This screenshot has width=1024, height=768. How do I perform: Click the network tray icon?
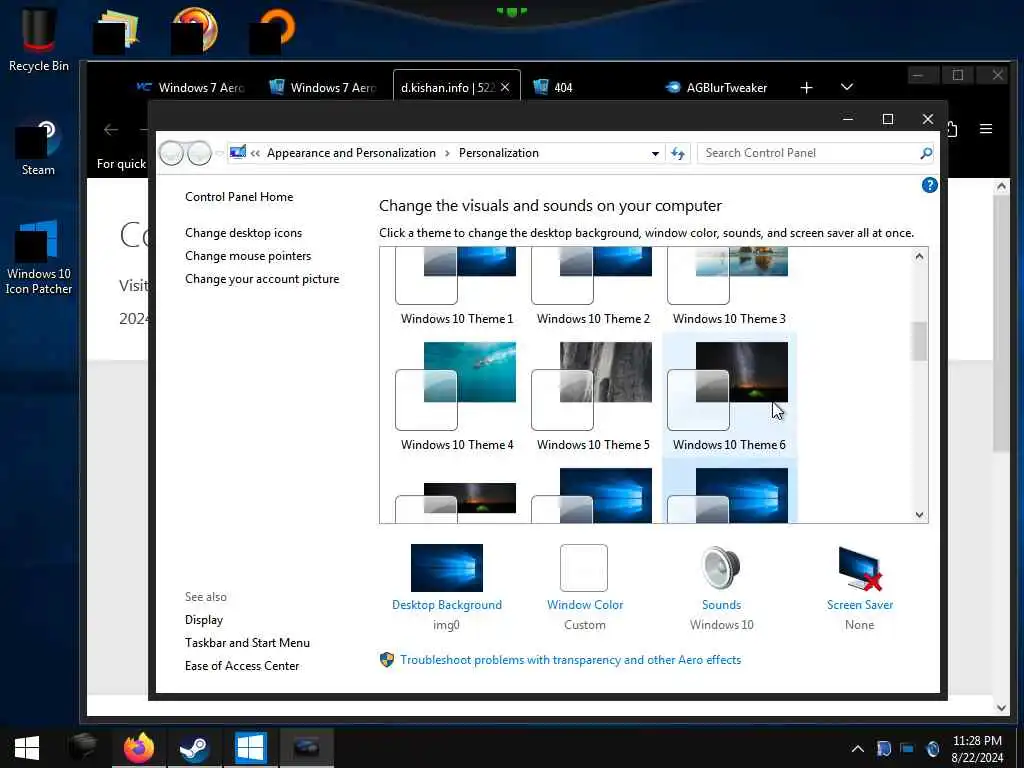[x=908, y=748]
